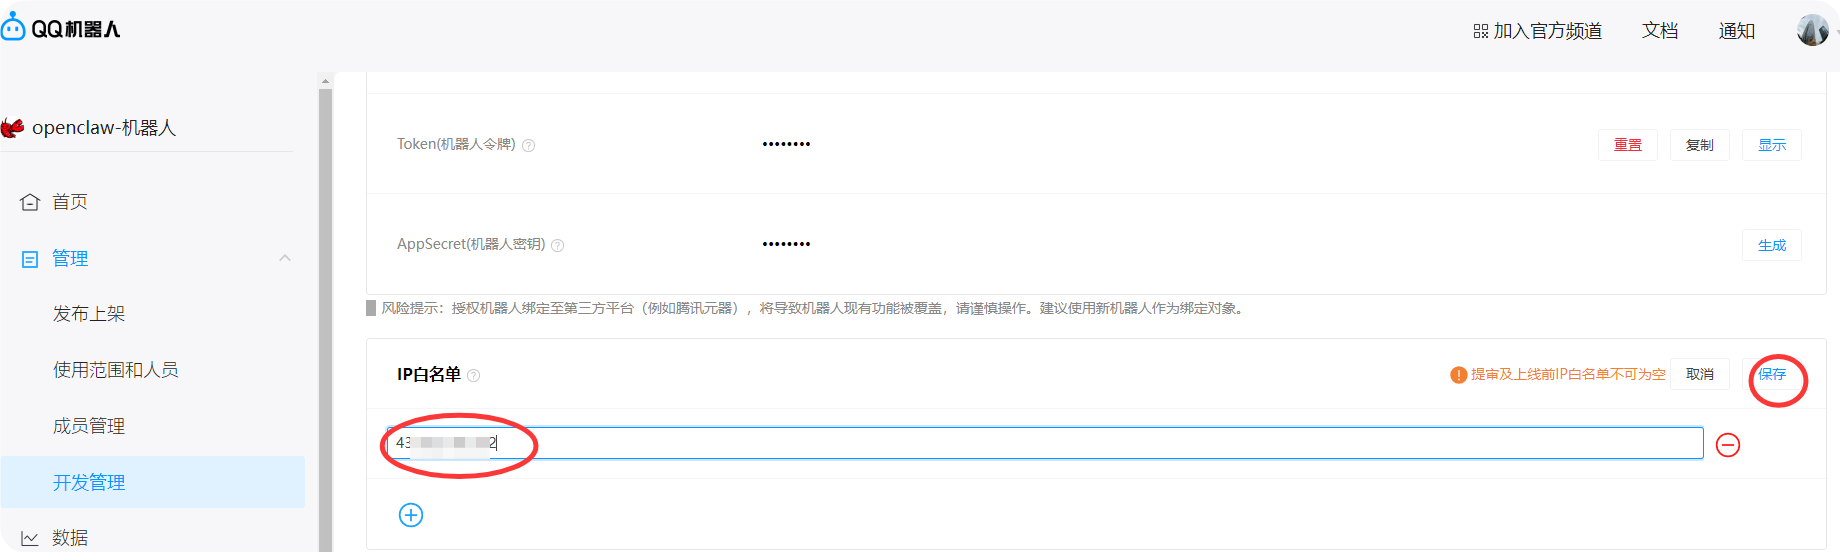The width and height of the screenshot is (1840, 552).
Task: Open 成员管理 page
Action: click(89, 426)
